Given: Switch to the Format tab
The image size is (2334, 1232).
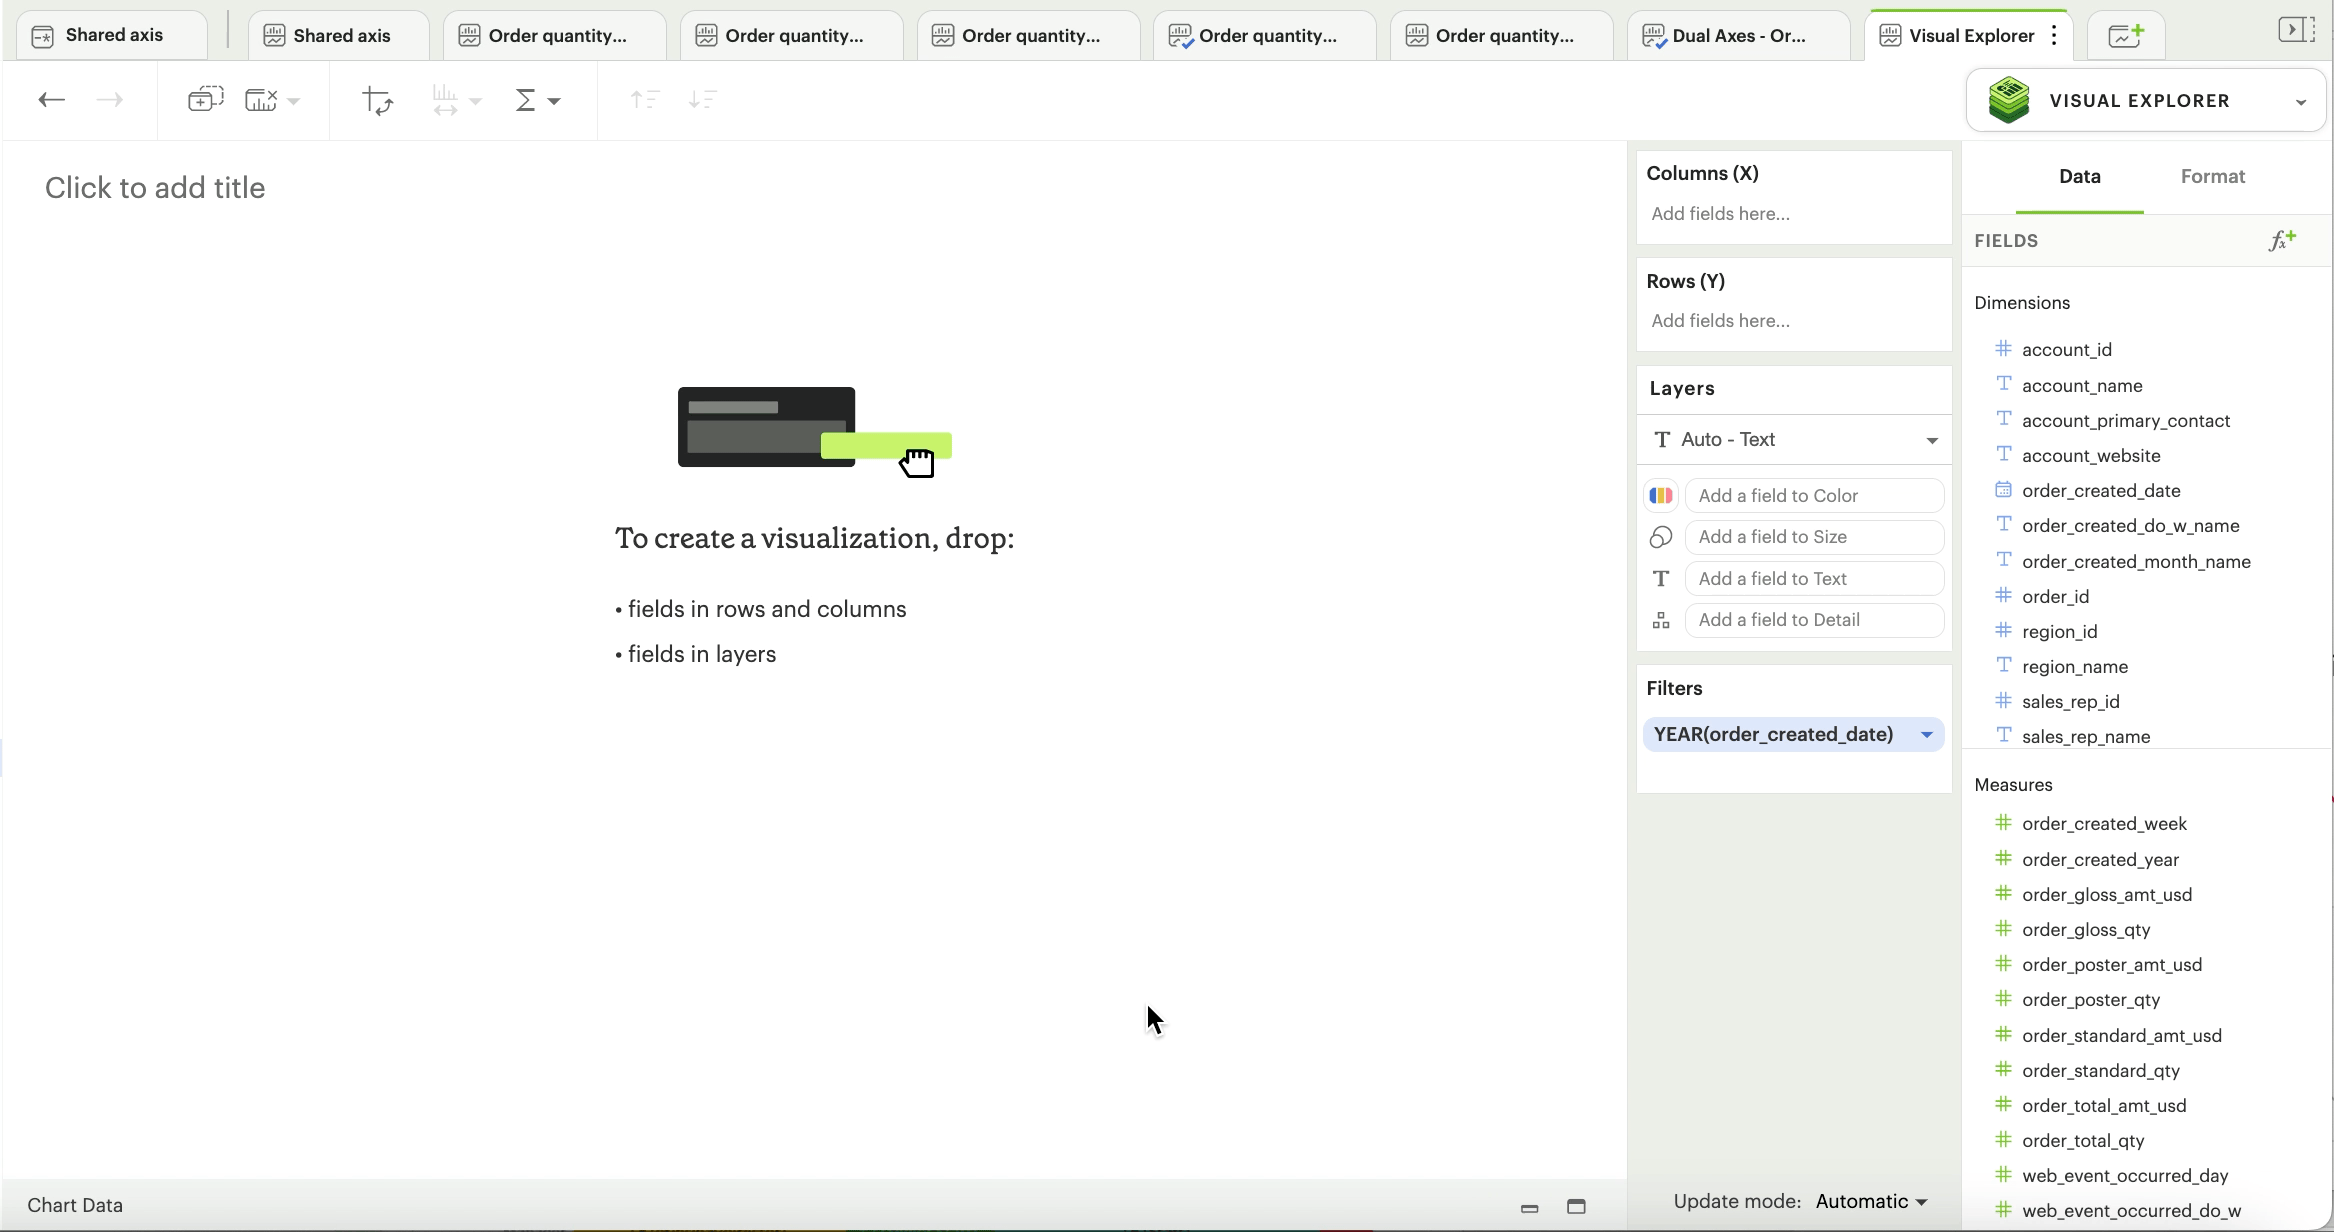Looking at the screenshot, I should click(2212, 177).
